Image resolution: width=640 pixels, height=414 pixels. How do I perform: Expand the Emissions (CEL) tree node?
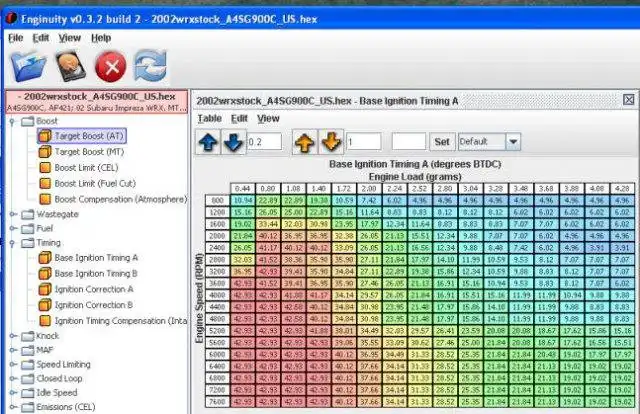[13, 407]
